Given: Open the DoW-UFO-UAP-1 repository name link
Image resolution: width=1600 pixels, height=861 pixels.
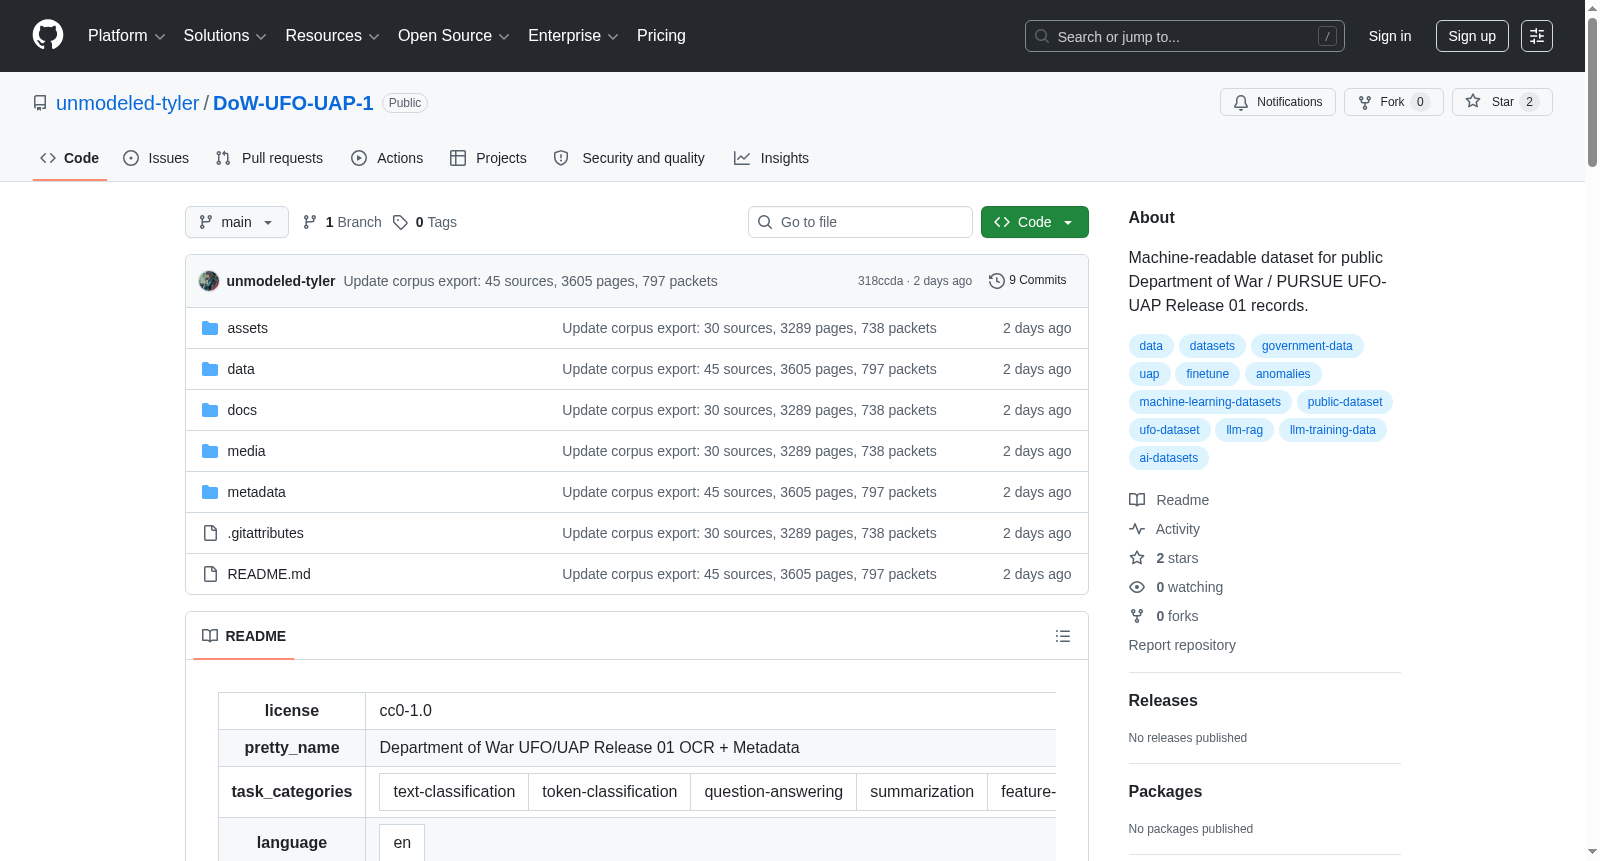Looking at the screenshot, I should coord(293,103).
